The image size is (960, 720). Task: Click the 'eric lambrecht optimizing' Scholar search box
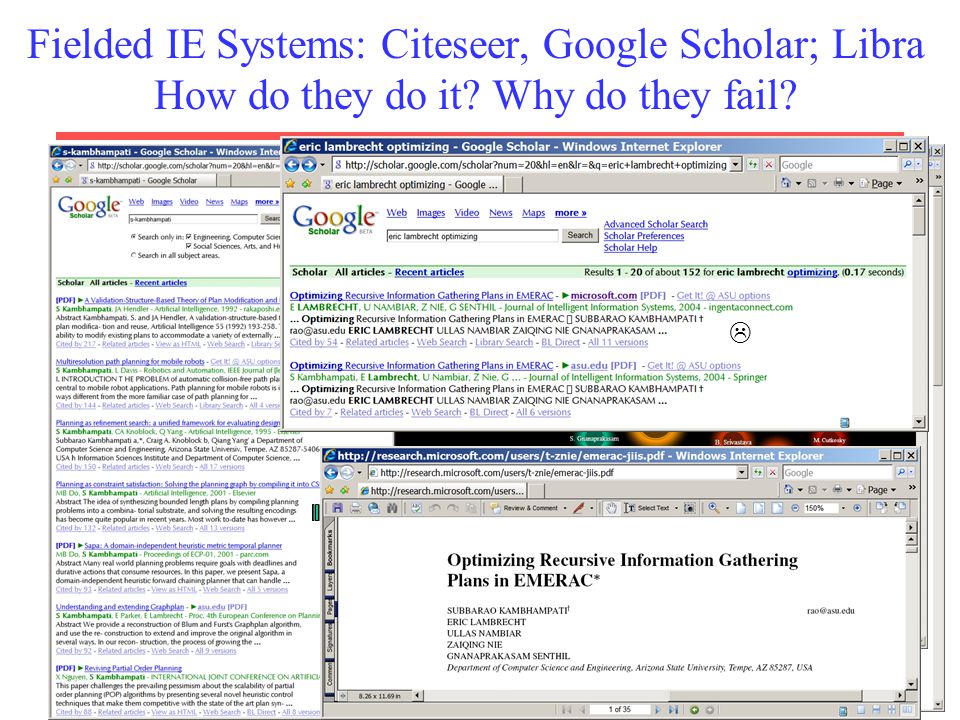[472, 236]
